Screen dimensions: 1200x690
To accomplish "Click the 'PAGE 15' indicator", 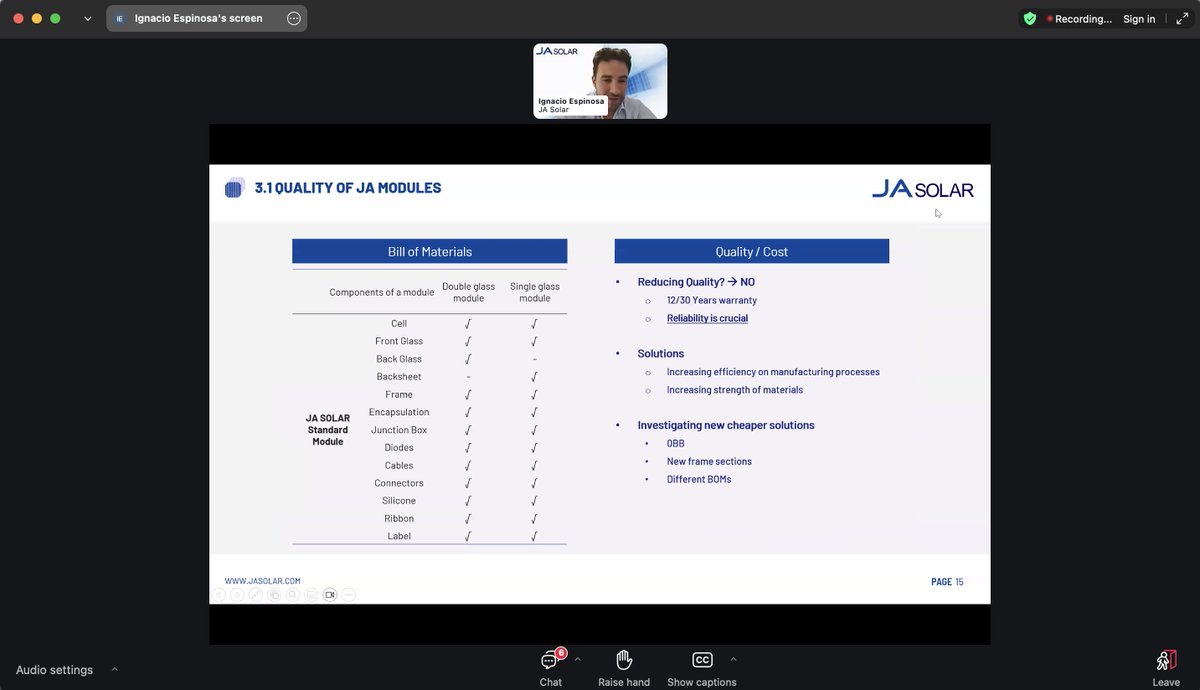I will click(x=947, y=582).
